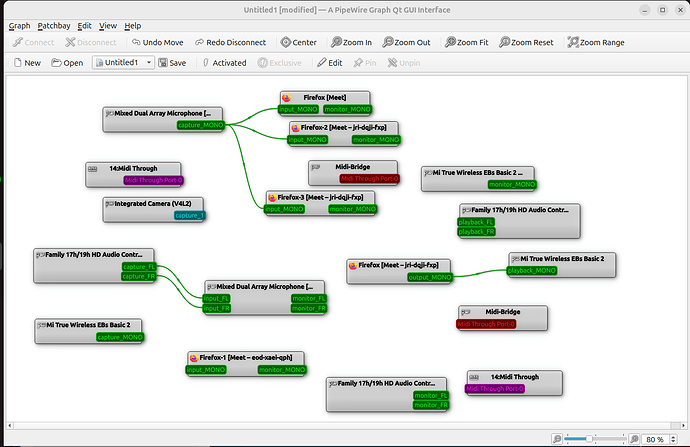Redo the disconnect action
The width and height of the screenshot is (690, 447).
click(x=231, y=42)
